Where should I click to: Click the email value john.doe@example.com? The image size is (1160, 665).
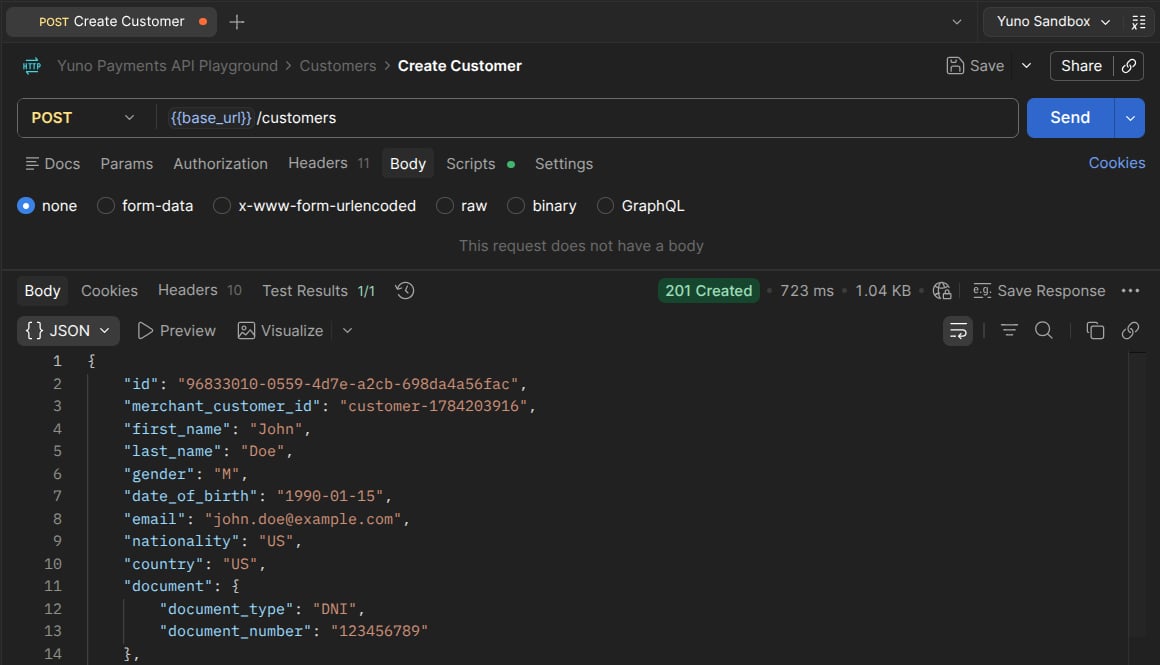(x=303, y=519)
